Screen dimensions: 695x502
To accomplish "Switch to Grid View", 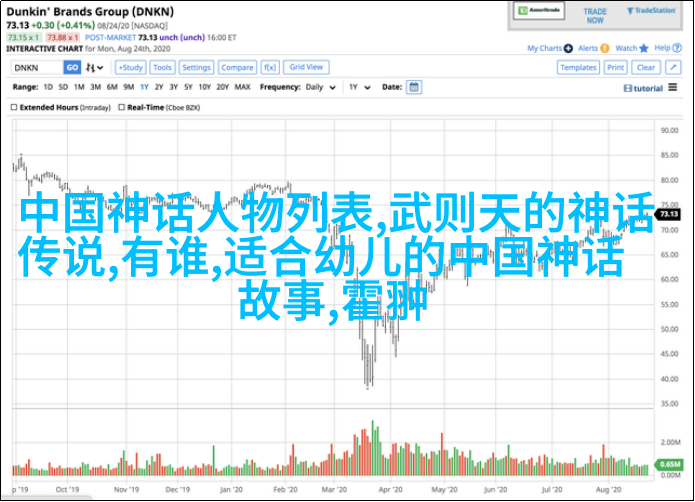I will [x=306, y=67].
